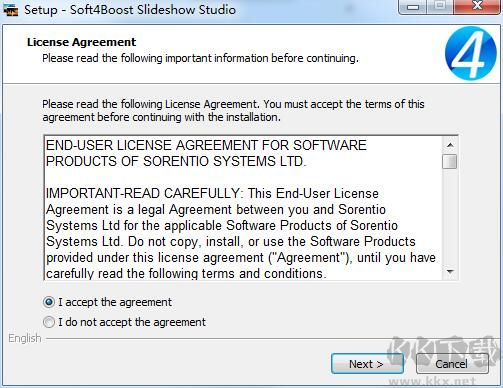Viewport: 503px width, 388px height.
Task: Click the scroll up arrow in license box
Action: click(x=450, y=145)
